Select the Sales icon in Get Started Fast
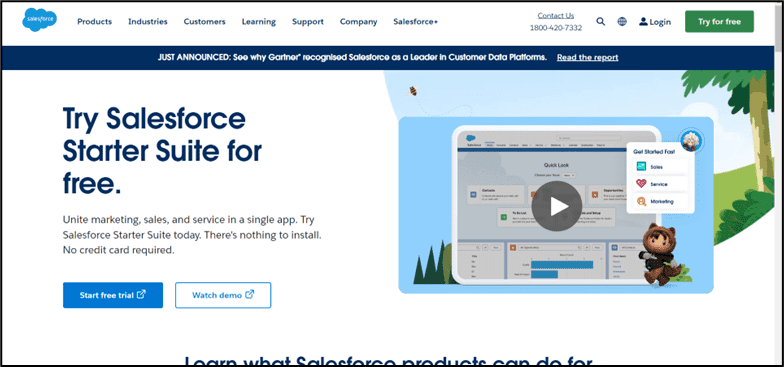 [641, 167]
